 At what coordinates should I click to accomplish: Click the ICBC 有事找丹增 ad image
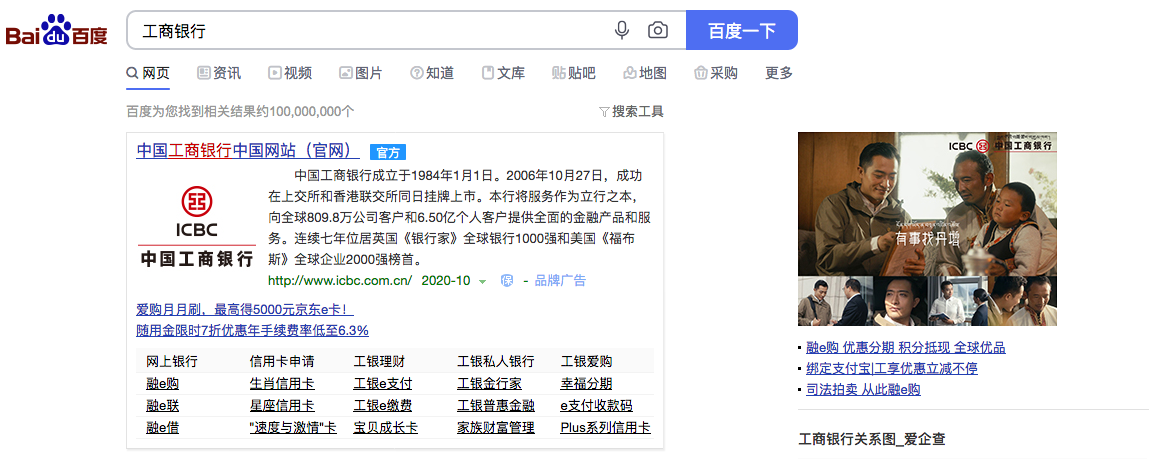click(x=927, y=204)
